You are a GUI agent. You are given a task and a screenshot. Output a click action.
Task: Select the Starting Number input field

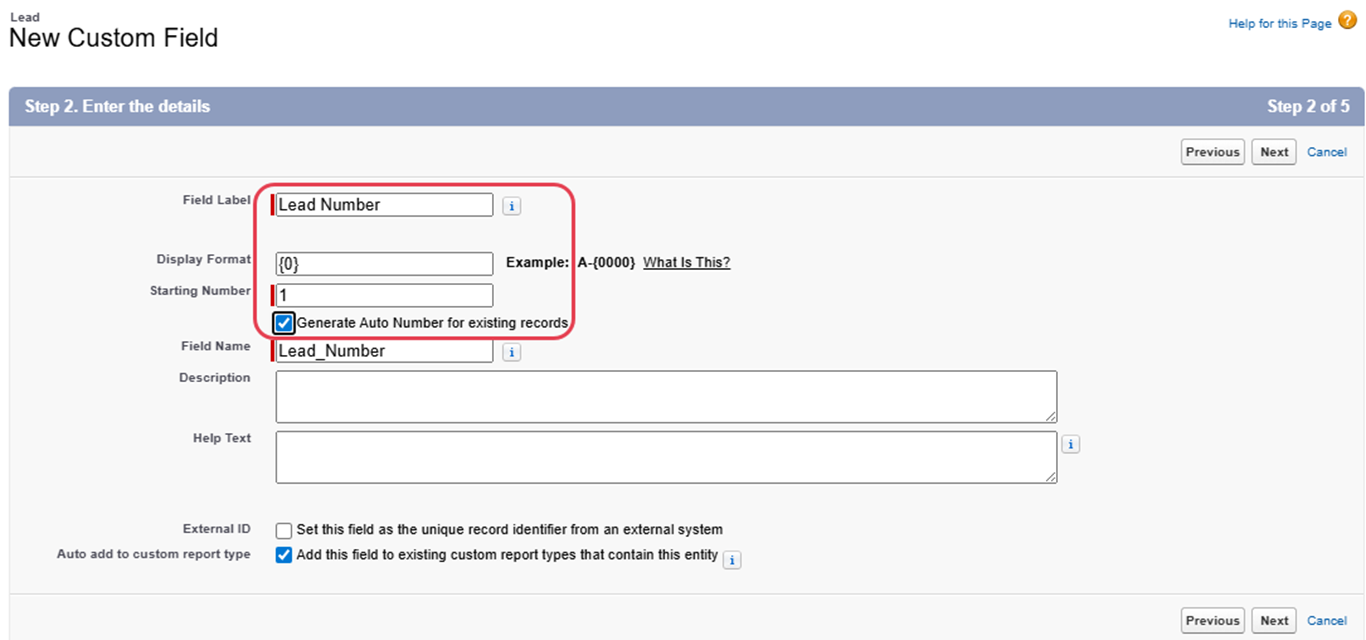coord(384,295)
